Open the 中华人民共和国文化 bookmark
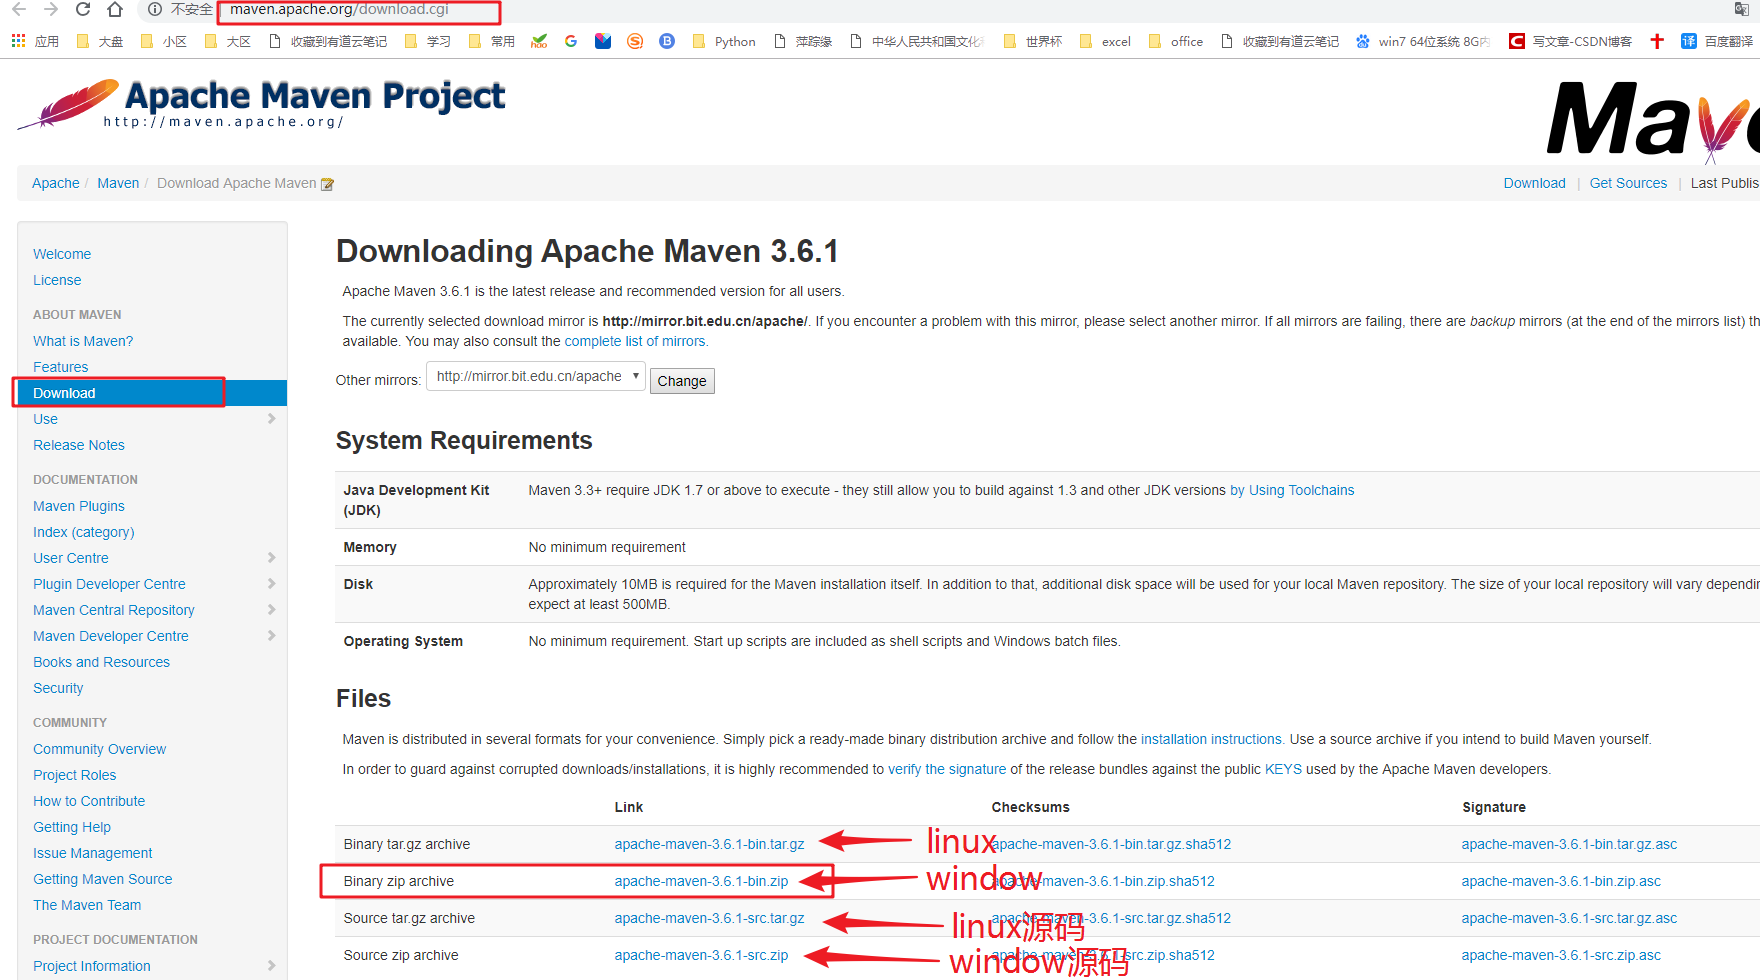1760x980 pixels. (917, 41)
